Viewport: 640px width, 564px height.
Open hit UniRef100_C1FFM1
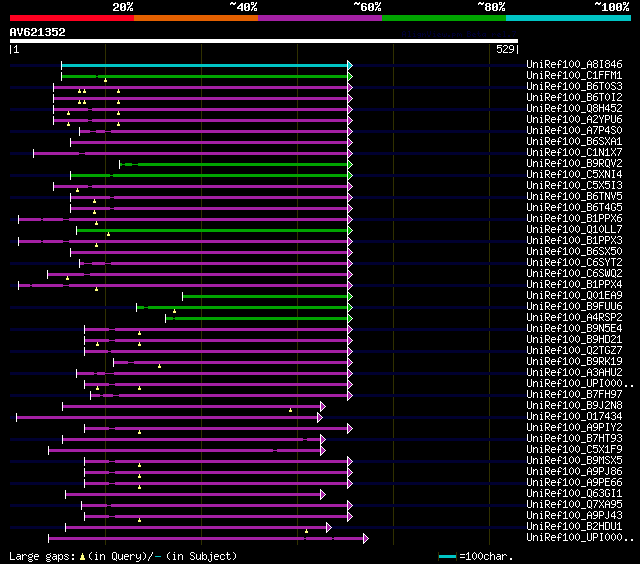point(574,75)
